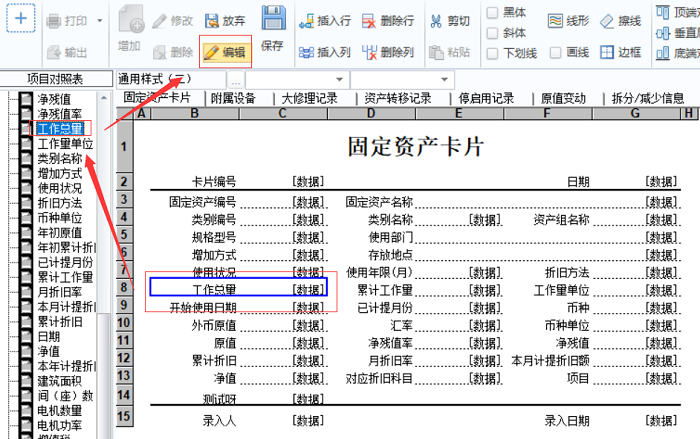Switch to the 附属设备 tab
This screenshot has width=700, height=439.
point(233,98)
